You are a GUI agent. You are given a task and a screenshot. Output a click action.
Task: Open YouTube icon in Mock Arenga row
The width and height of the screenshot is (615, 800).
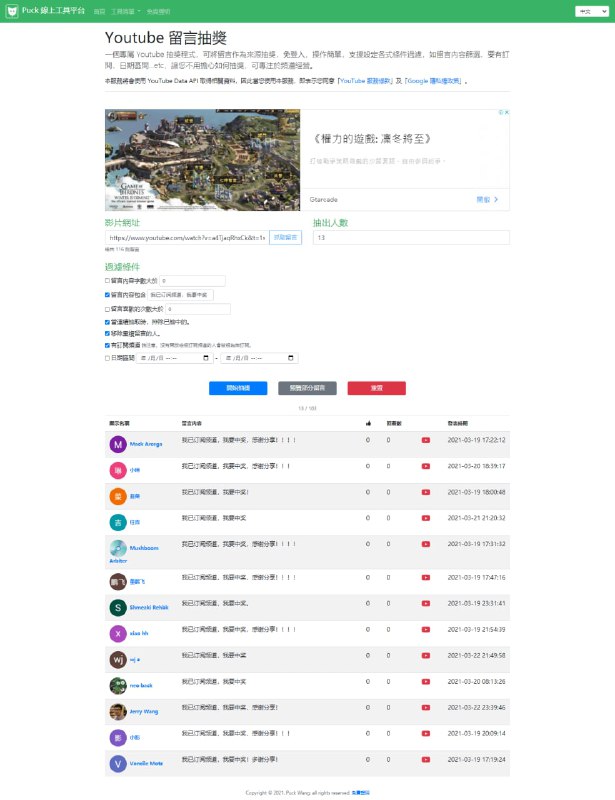click(x=426, y=440)
